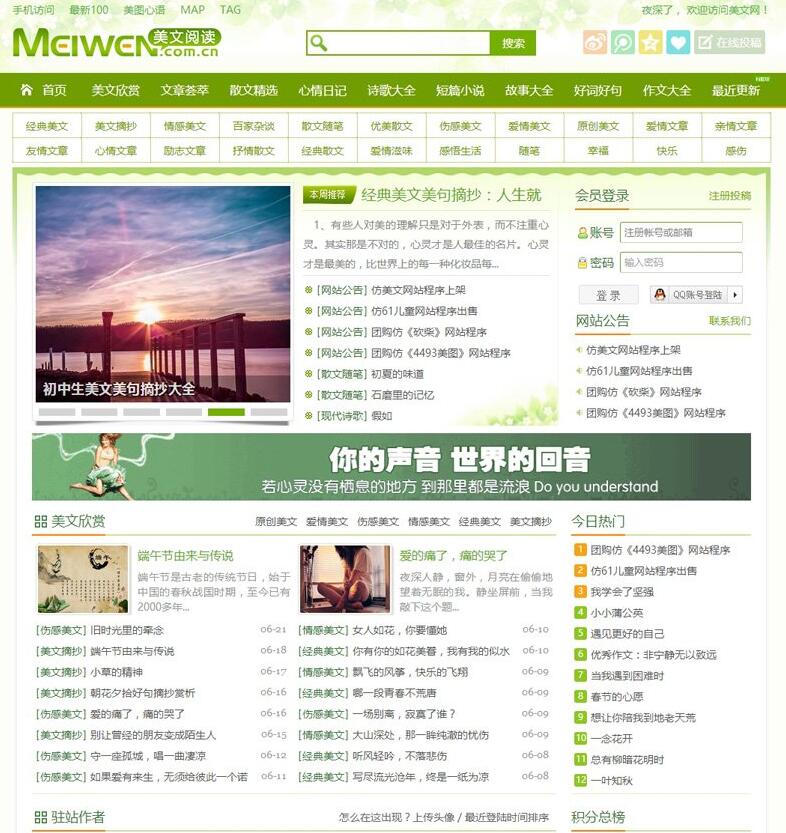Open 美文摘抄 tab in 美文欣赏 section
Screen dimensions: 786x833
click(x=531, y=522)
